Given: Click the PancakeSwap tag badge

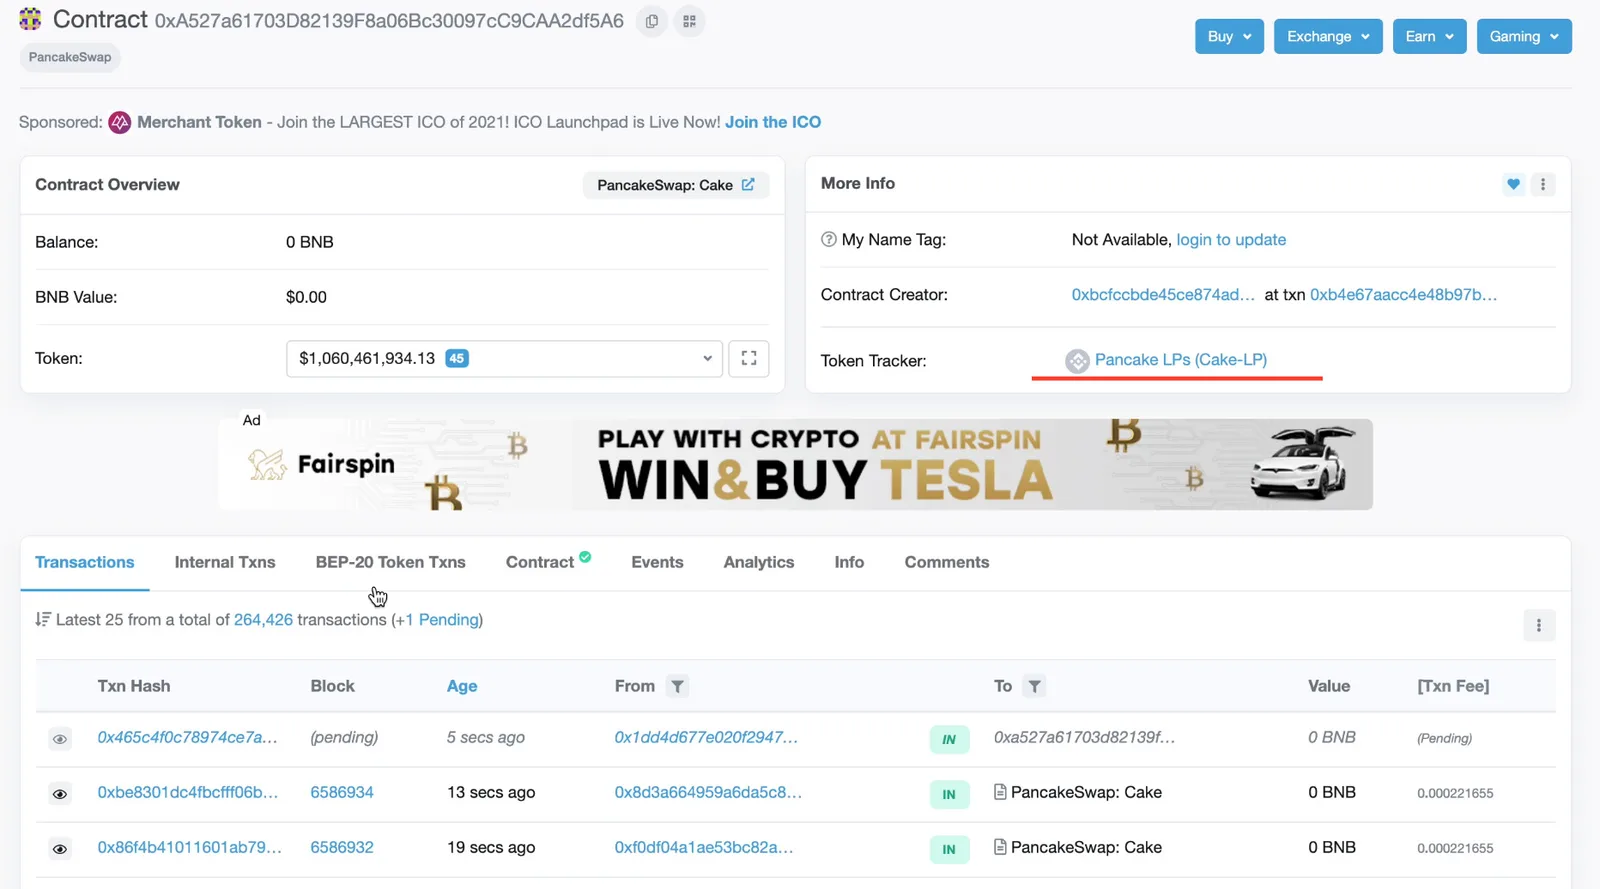Looking at the screenshot, I should [70, 57].
